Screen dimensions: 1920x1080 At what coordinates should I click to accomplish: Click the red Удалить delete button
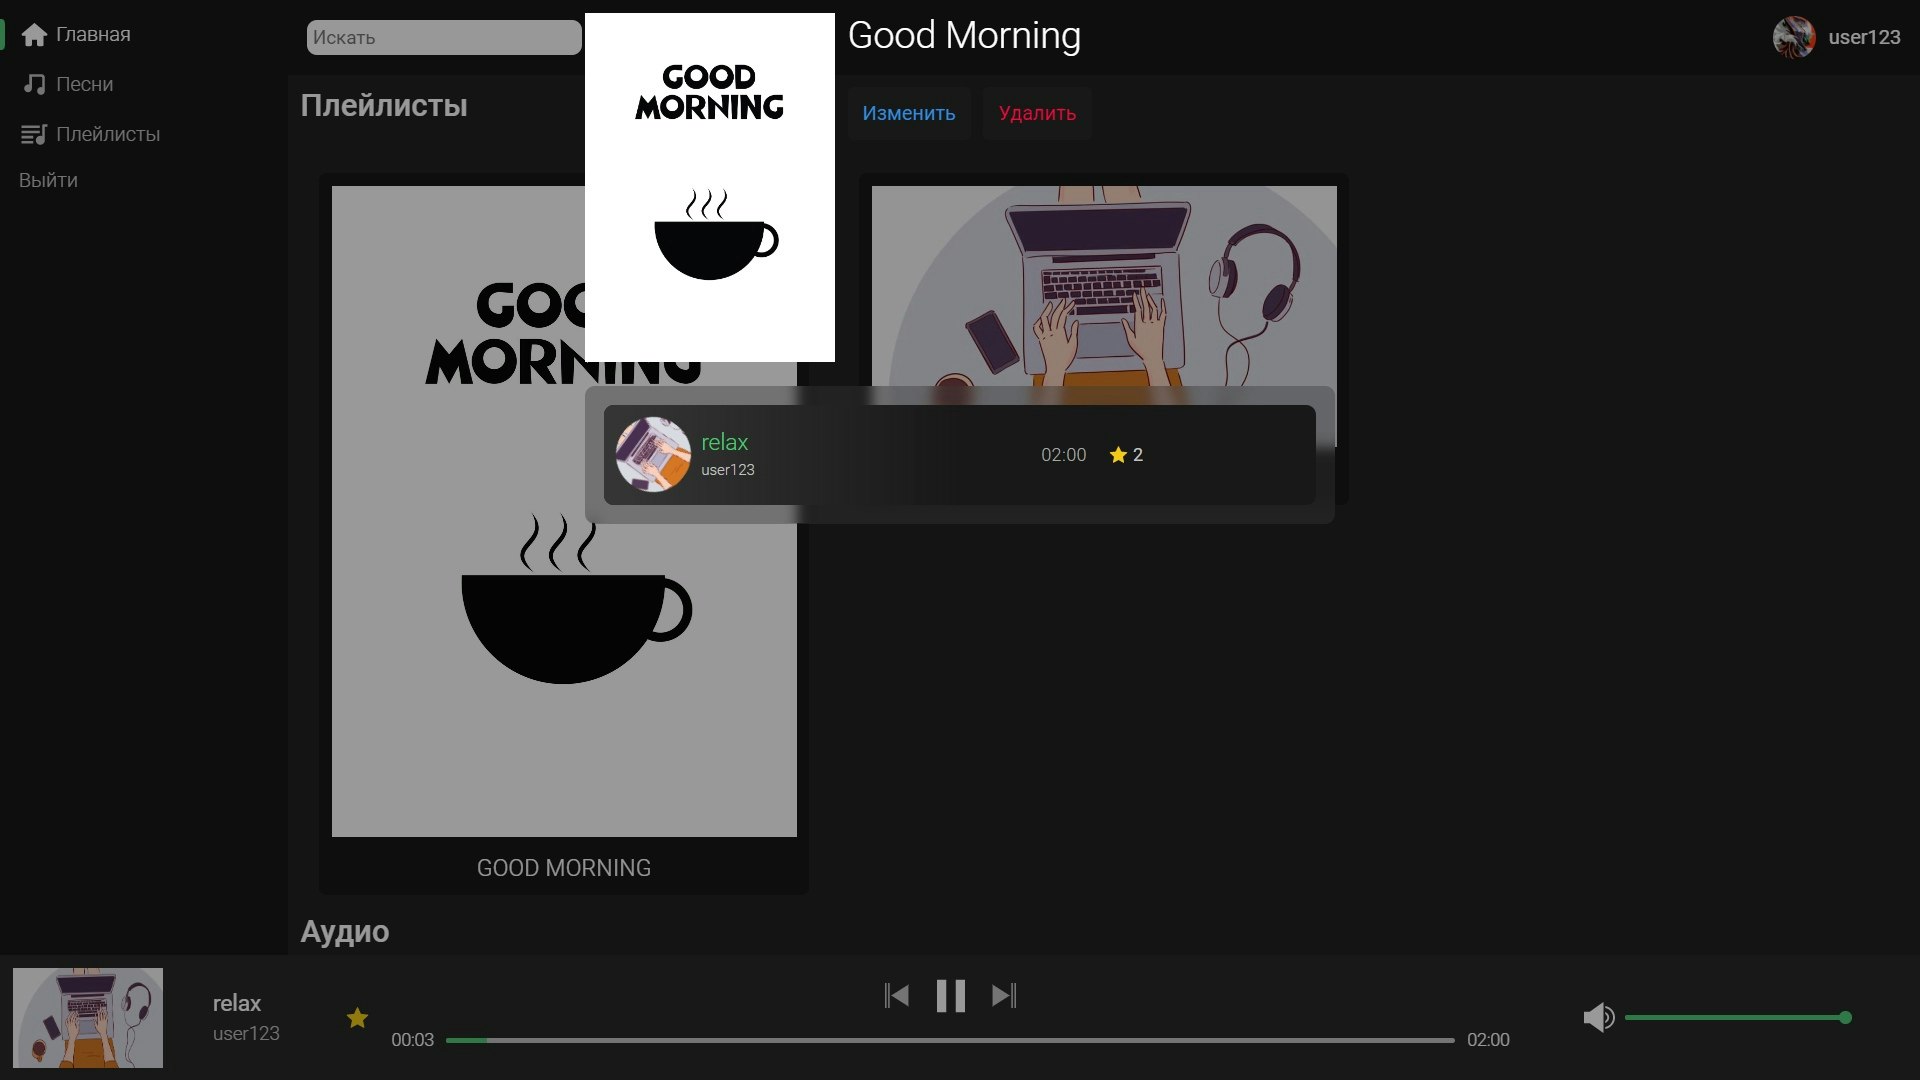pyautogui.click(x=1037, y=113)
